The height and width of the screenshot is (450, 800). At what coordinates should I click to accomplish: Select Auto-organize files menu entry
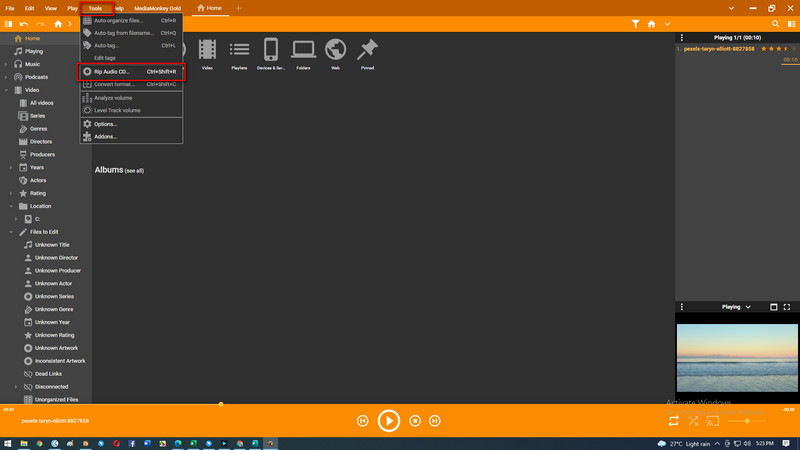(131, 20)
